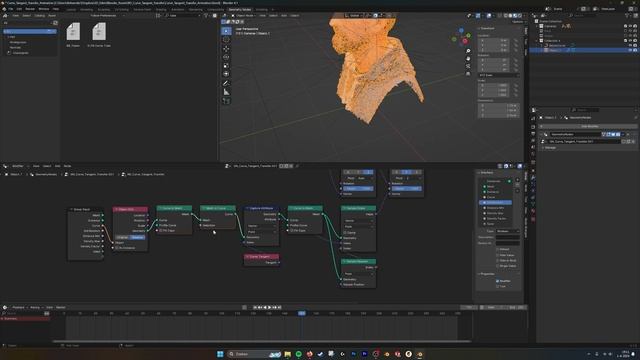
Task: Open Spotify from the taskbar
Action: (x=299, y=354)
